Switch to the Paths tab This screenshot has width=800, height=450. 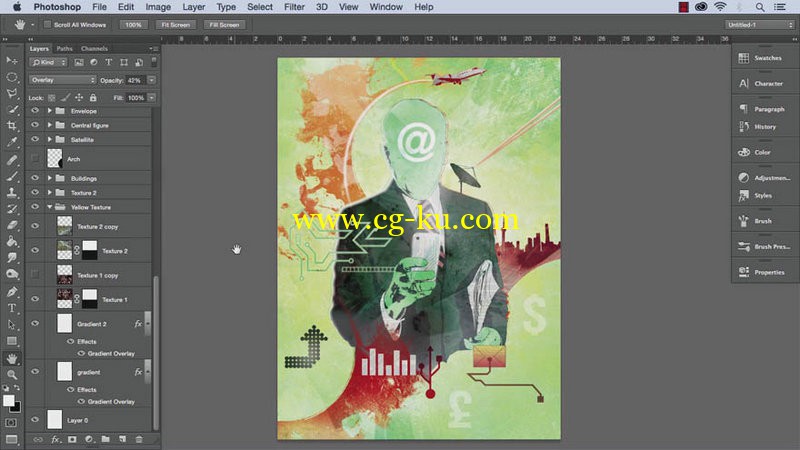65,48
